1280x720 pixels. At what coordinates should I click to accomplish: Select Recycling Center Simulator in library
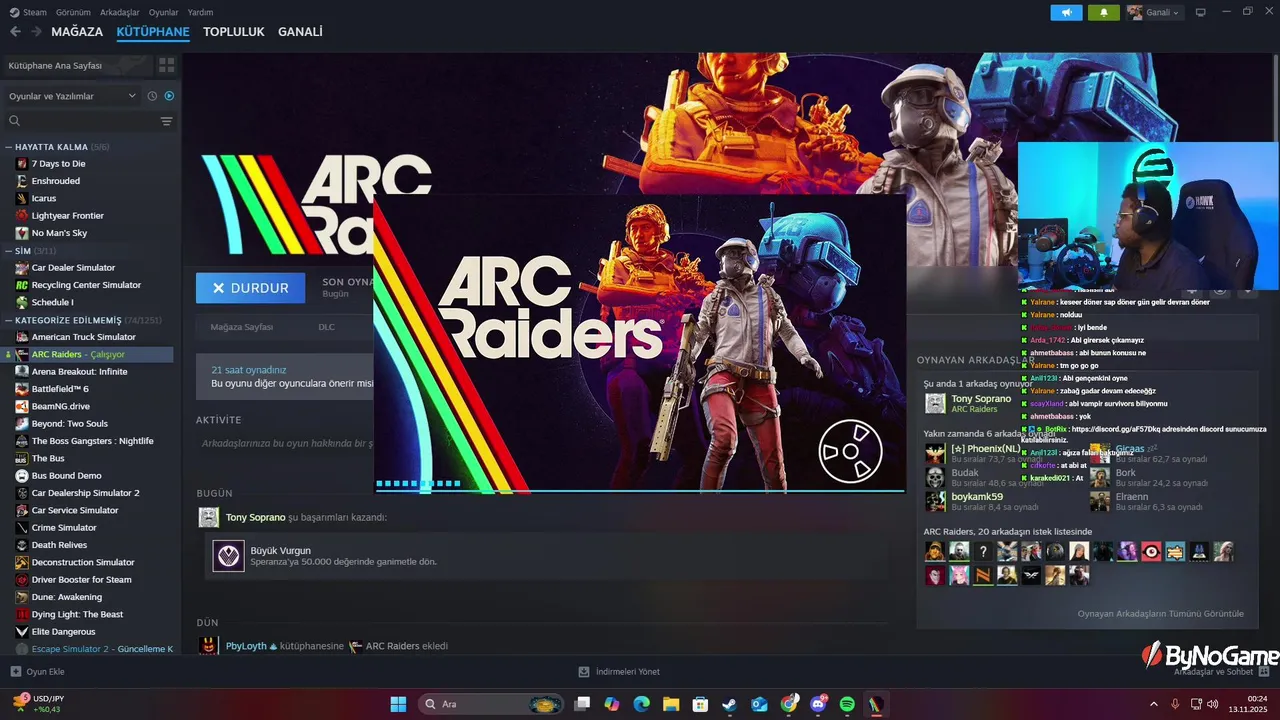[x=87, y=285]
